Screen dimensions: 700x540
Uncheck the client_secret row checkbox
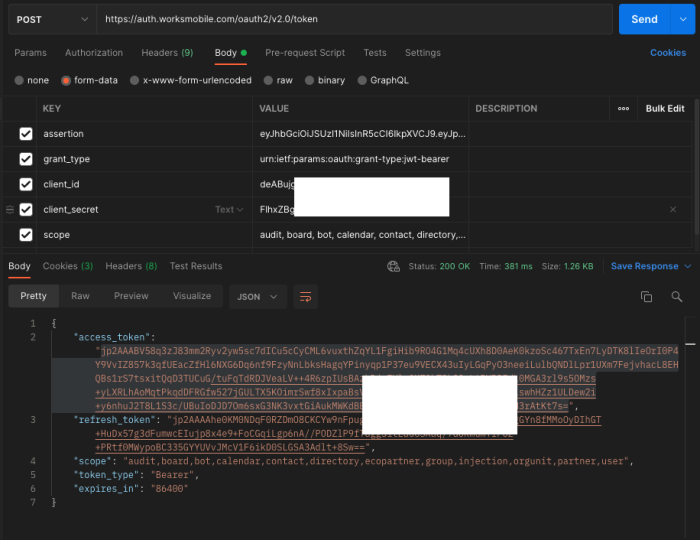point(26,209)
